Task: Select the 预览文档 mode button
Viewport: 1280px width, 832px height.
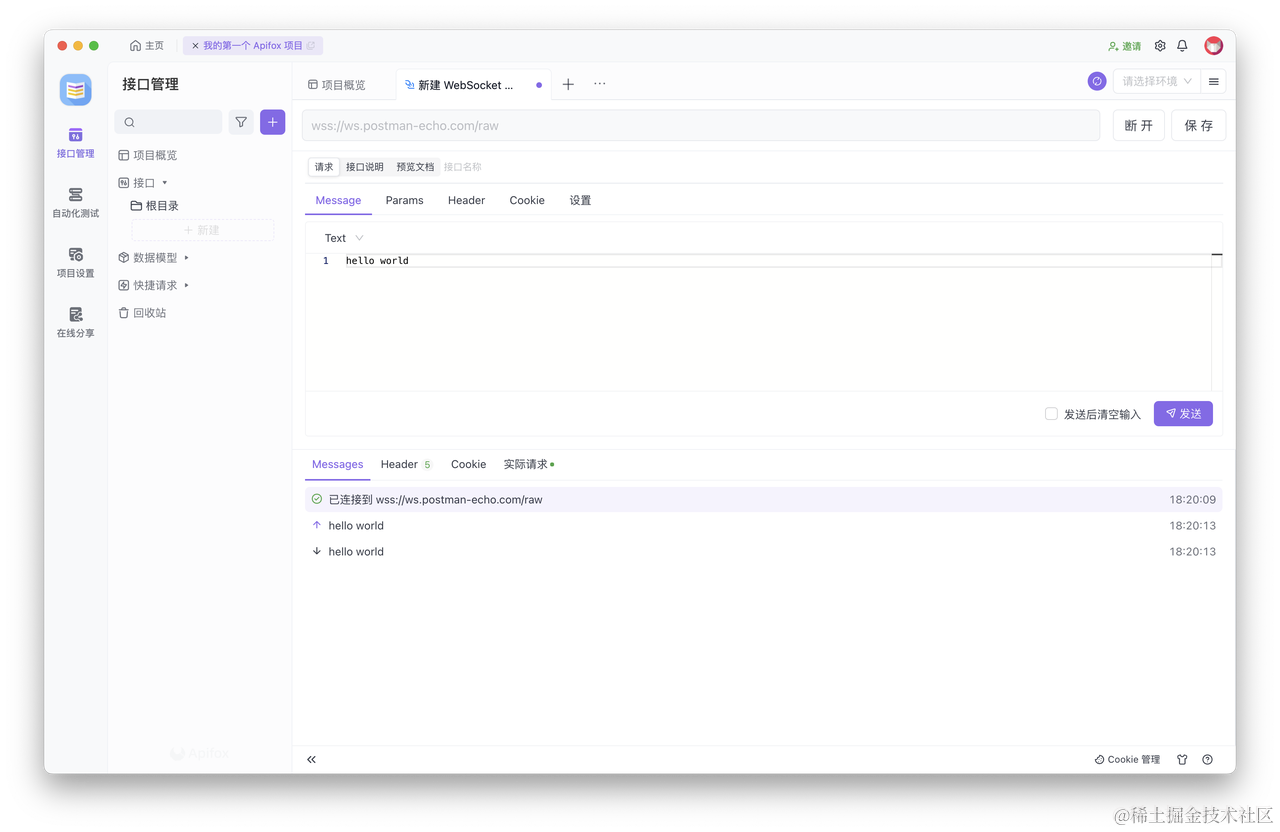Action: [x=415, y=167]
